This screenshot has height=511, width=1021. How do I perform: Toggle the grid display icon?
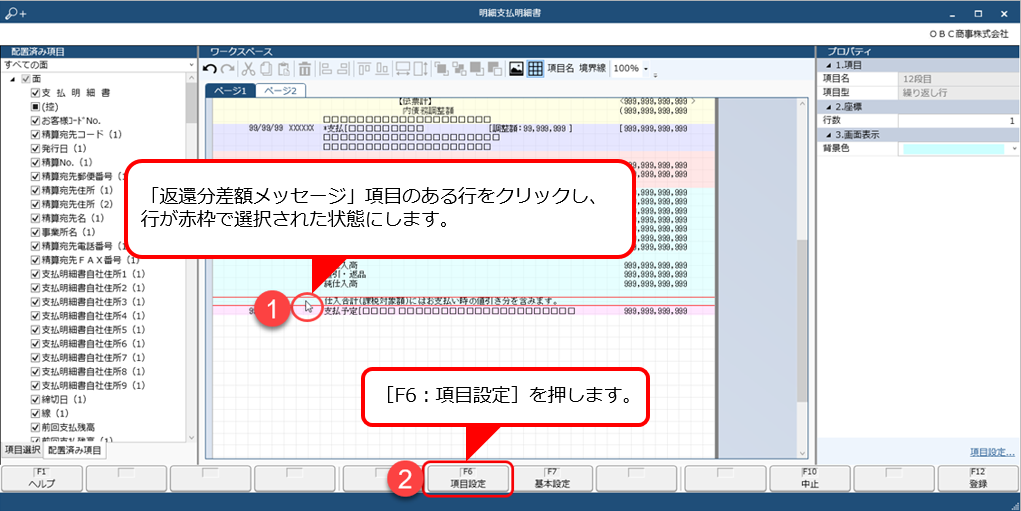coord(535,68)
